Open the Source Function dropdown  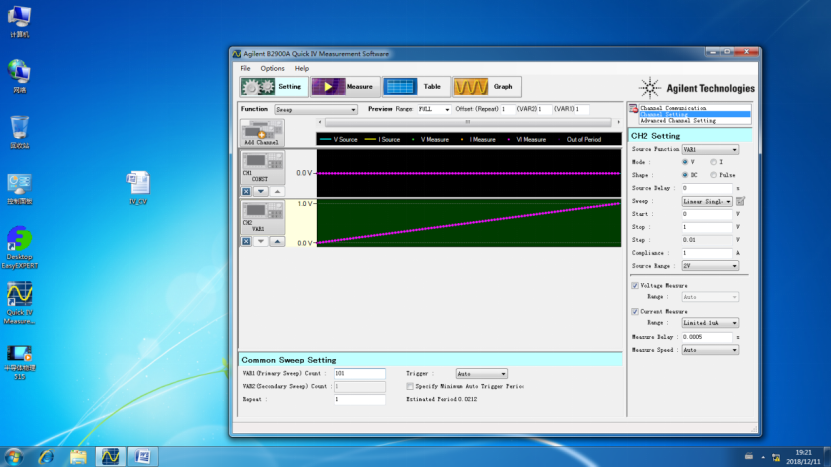tap(710, 149)
